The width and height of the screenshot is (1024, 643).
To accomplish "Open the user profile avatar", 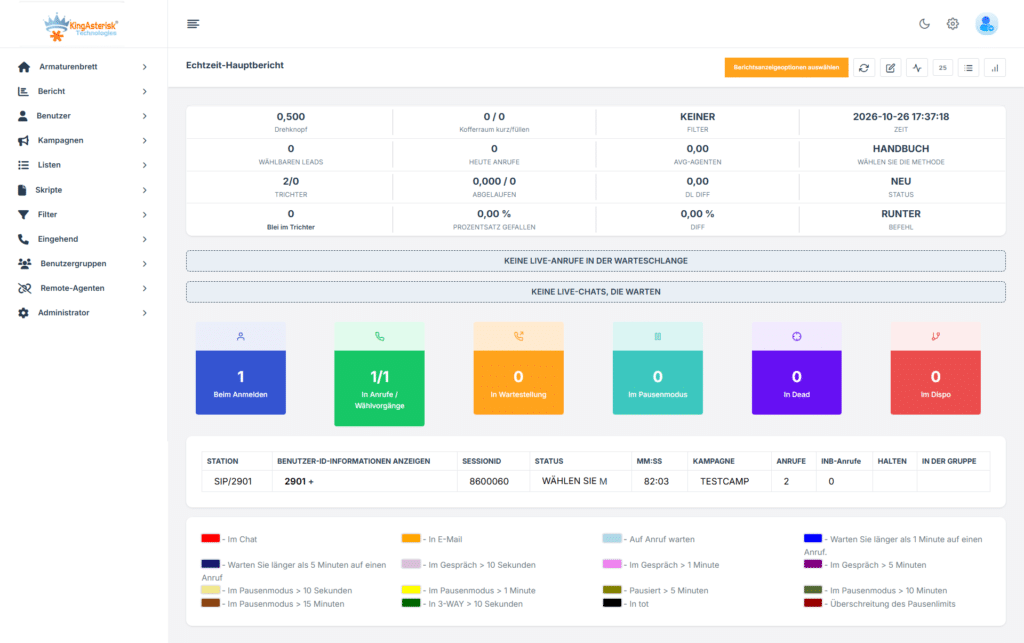I will point(987,24).
